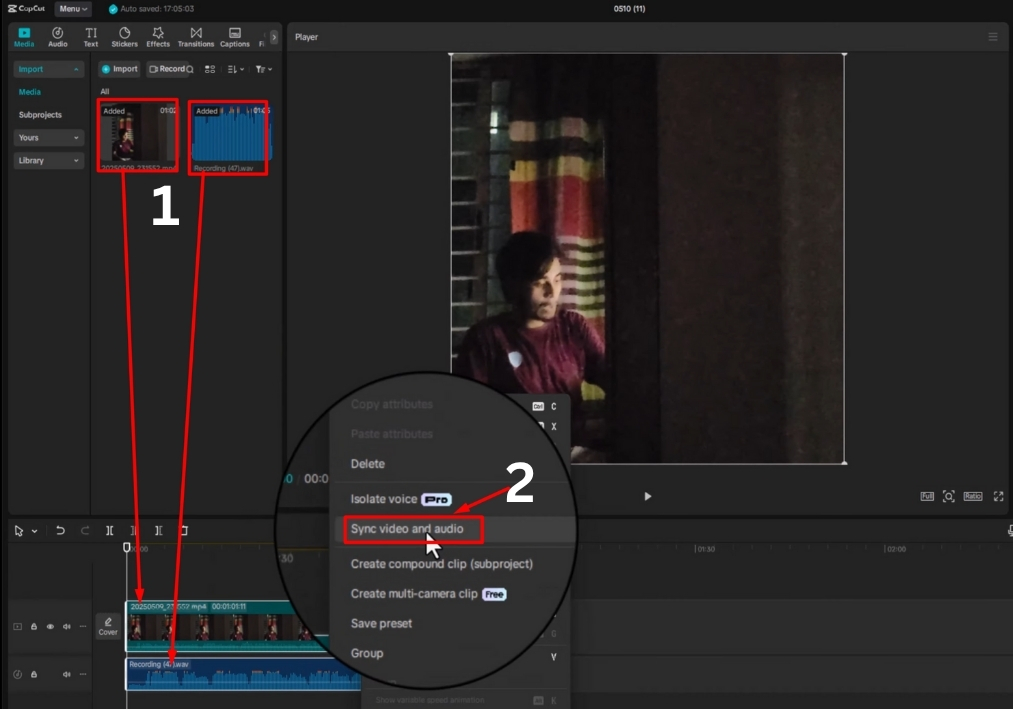The height and width of the screenshot is (709, 1013).
Task: Play the preview in Player
Action: point(647,496)
